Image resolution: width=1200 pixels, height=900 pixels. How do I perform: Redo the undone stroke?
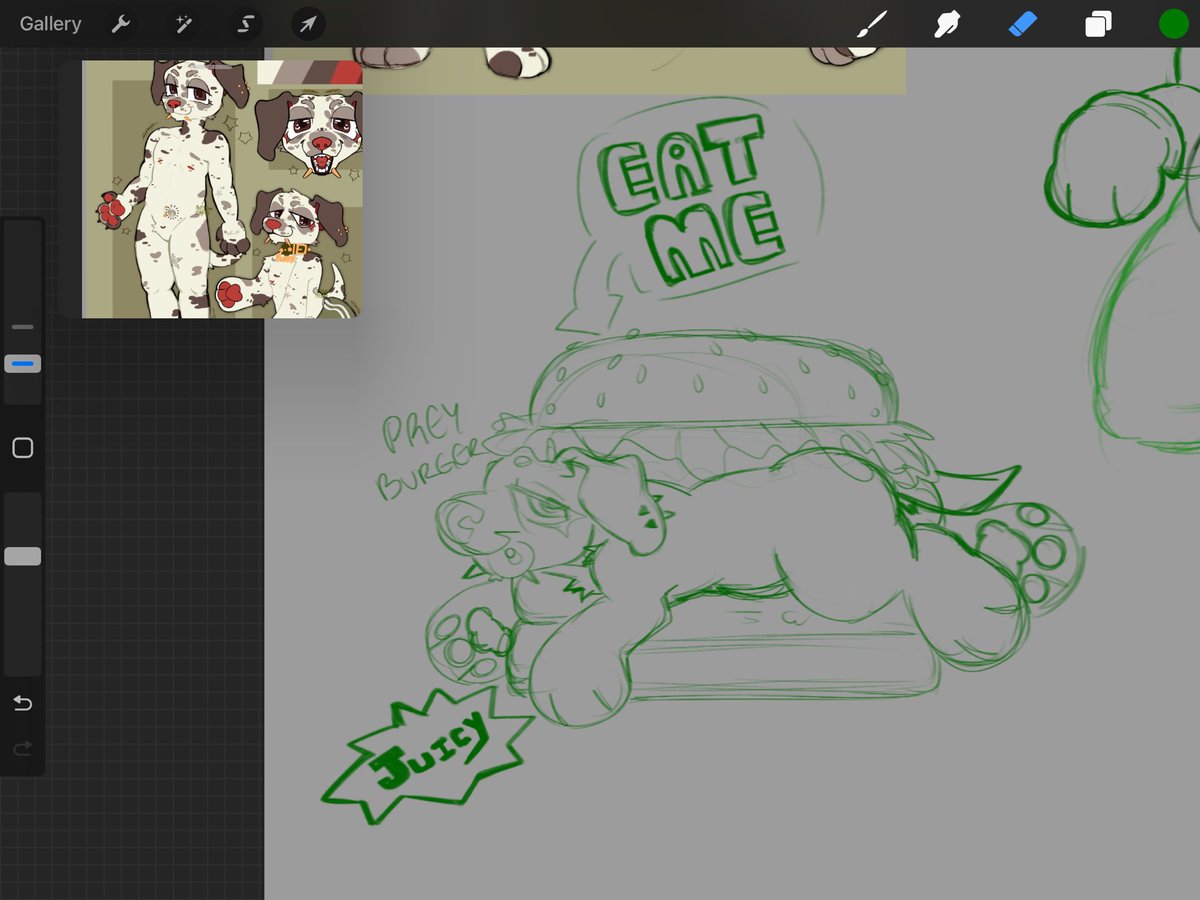pyautogui.click(x=22, y=748)
